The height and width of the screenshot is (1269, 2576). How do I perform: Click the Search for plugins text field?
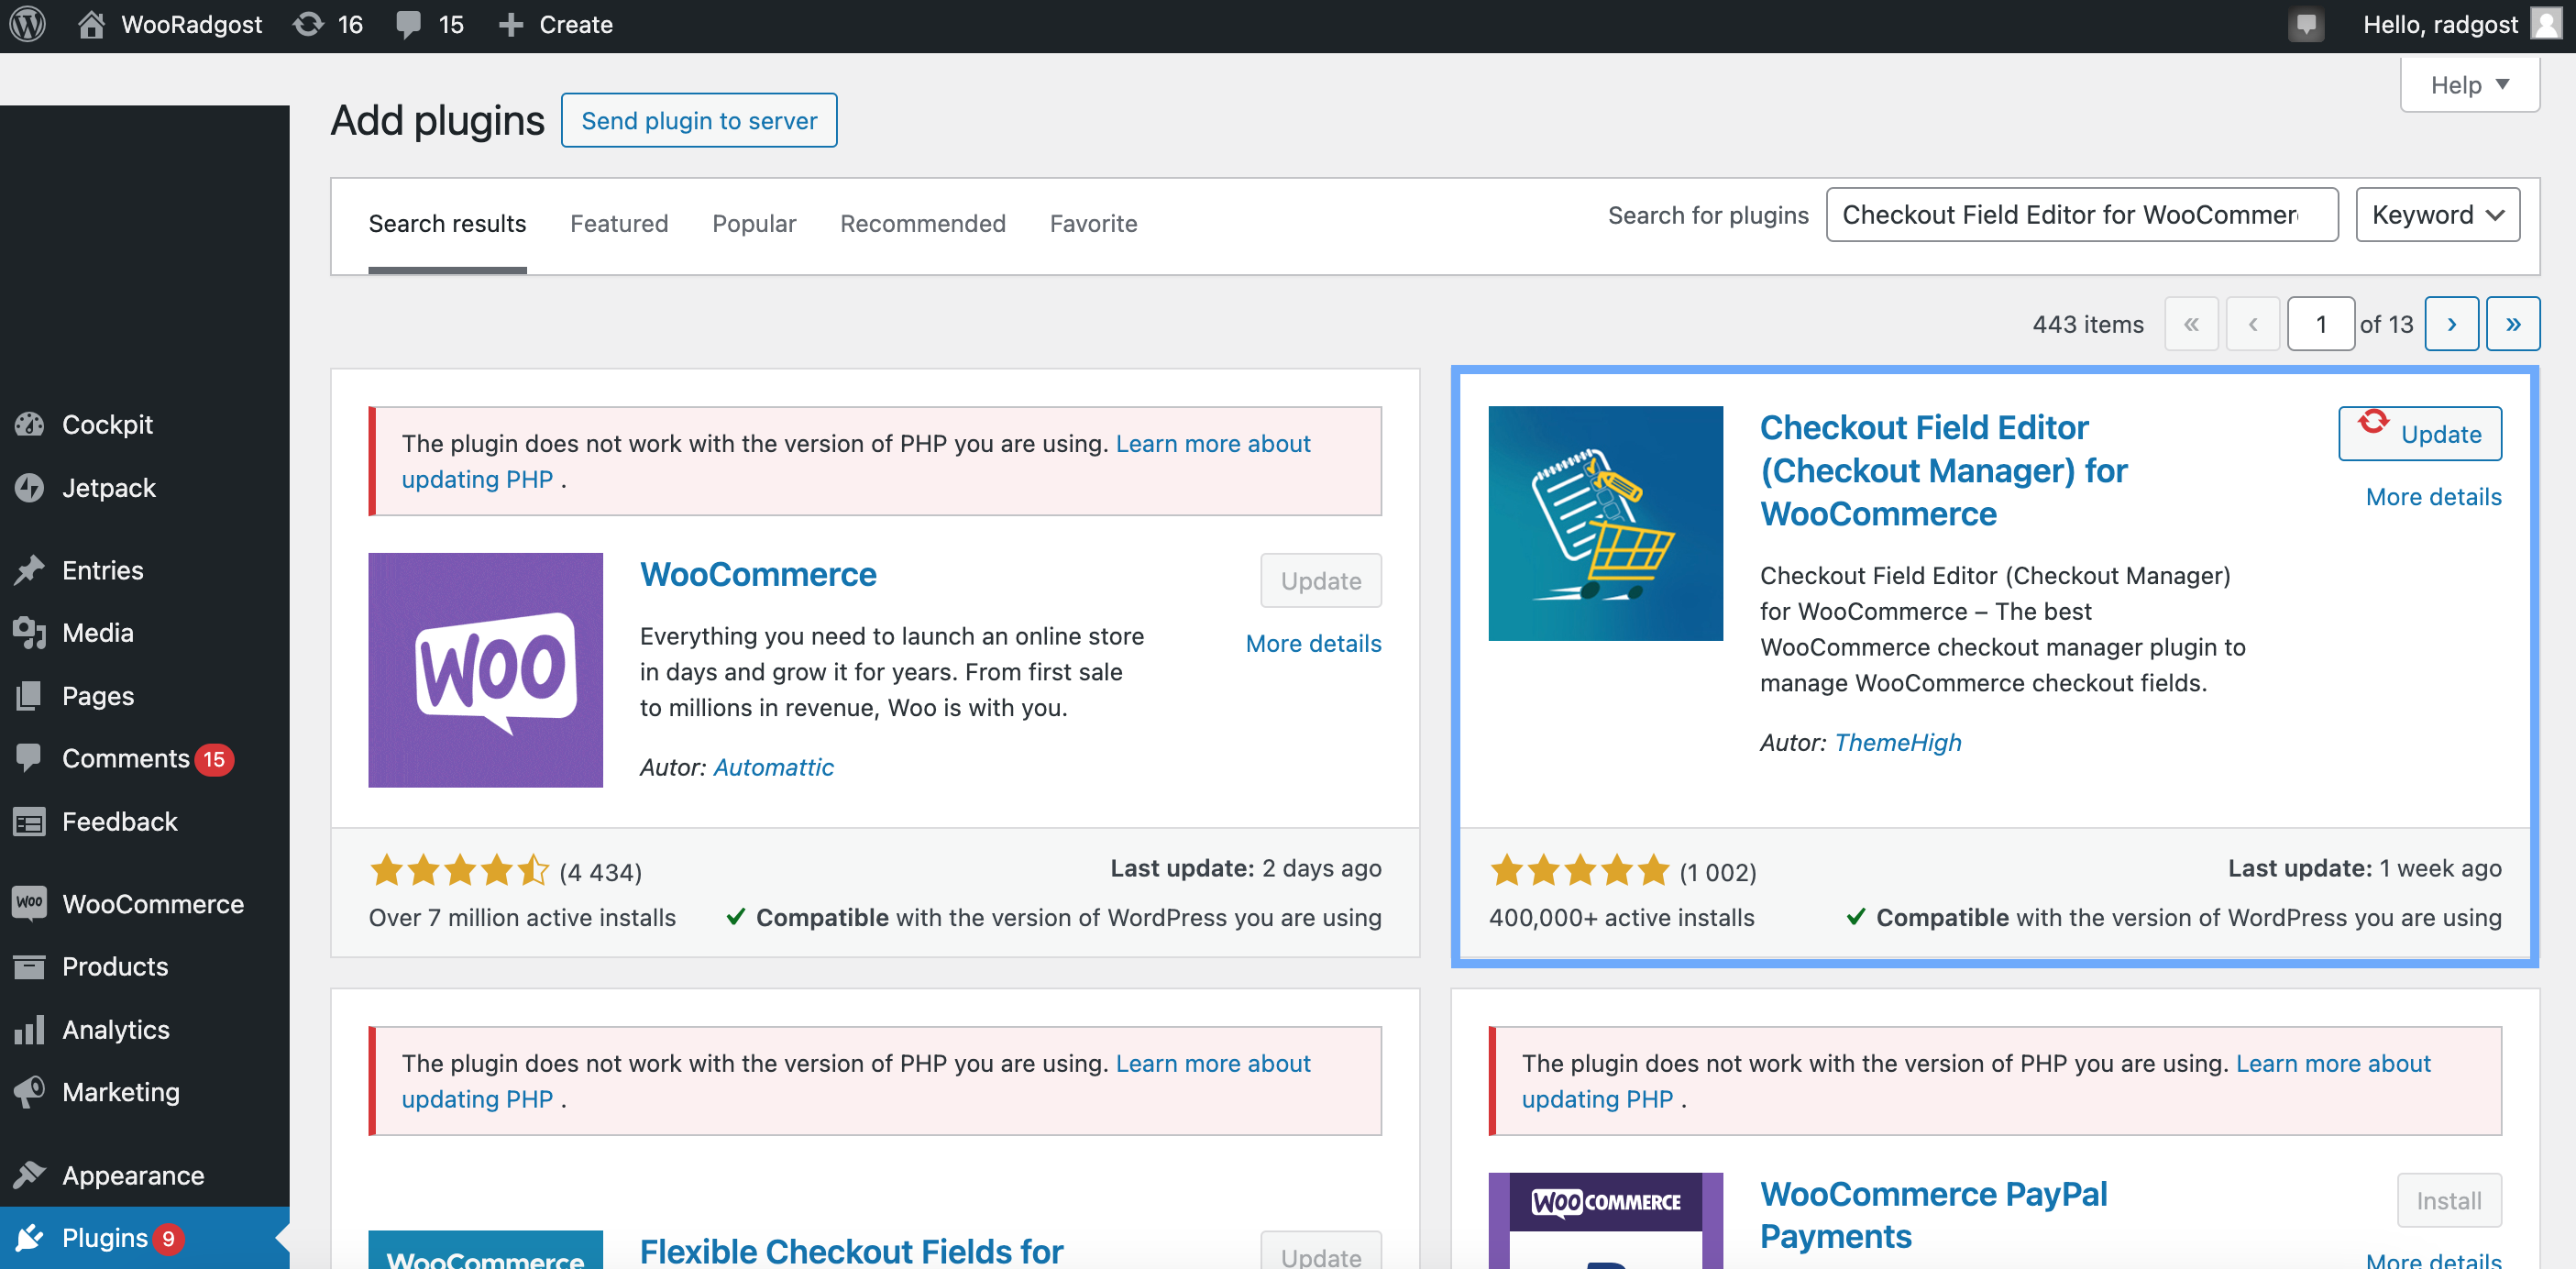[2080, 215]
